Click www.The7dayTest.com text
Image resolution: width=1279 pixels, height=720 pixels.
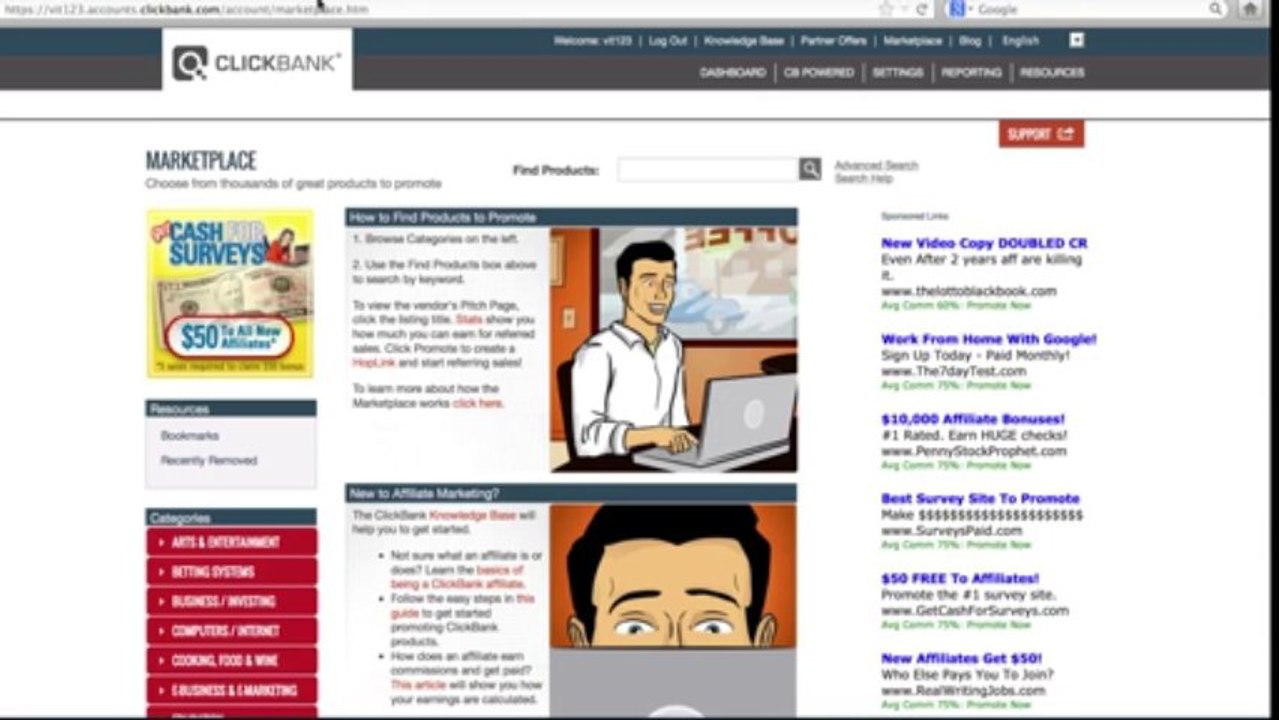click(954, 371)
